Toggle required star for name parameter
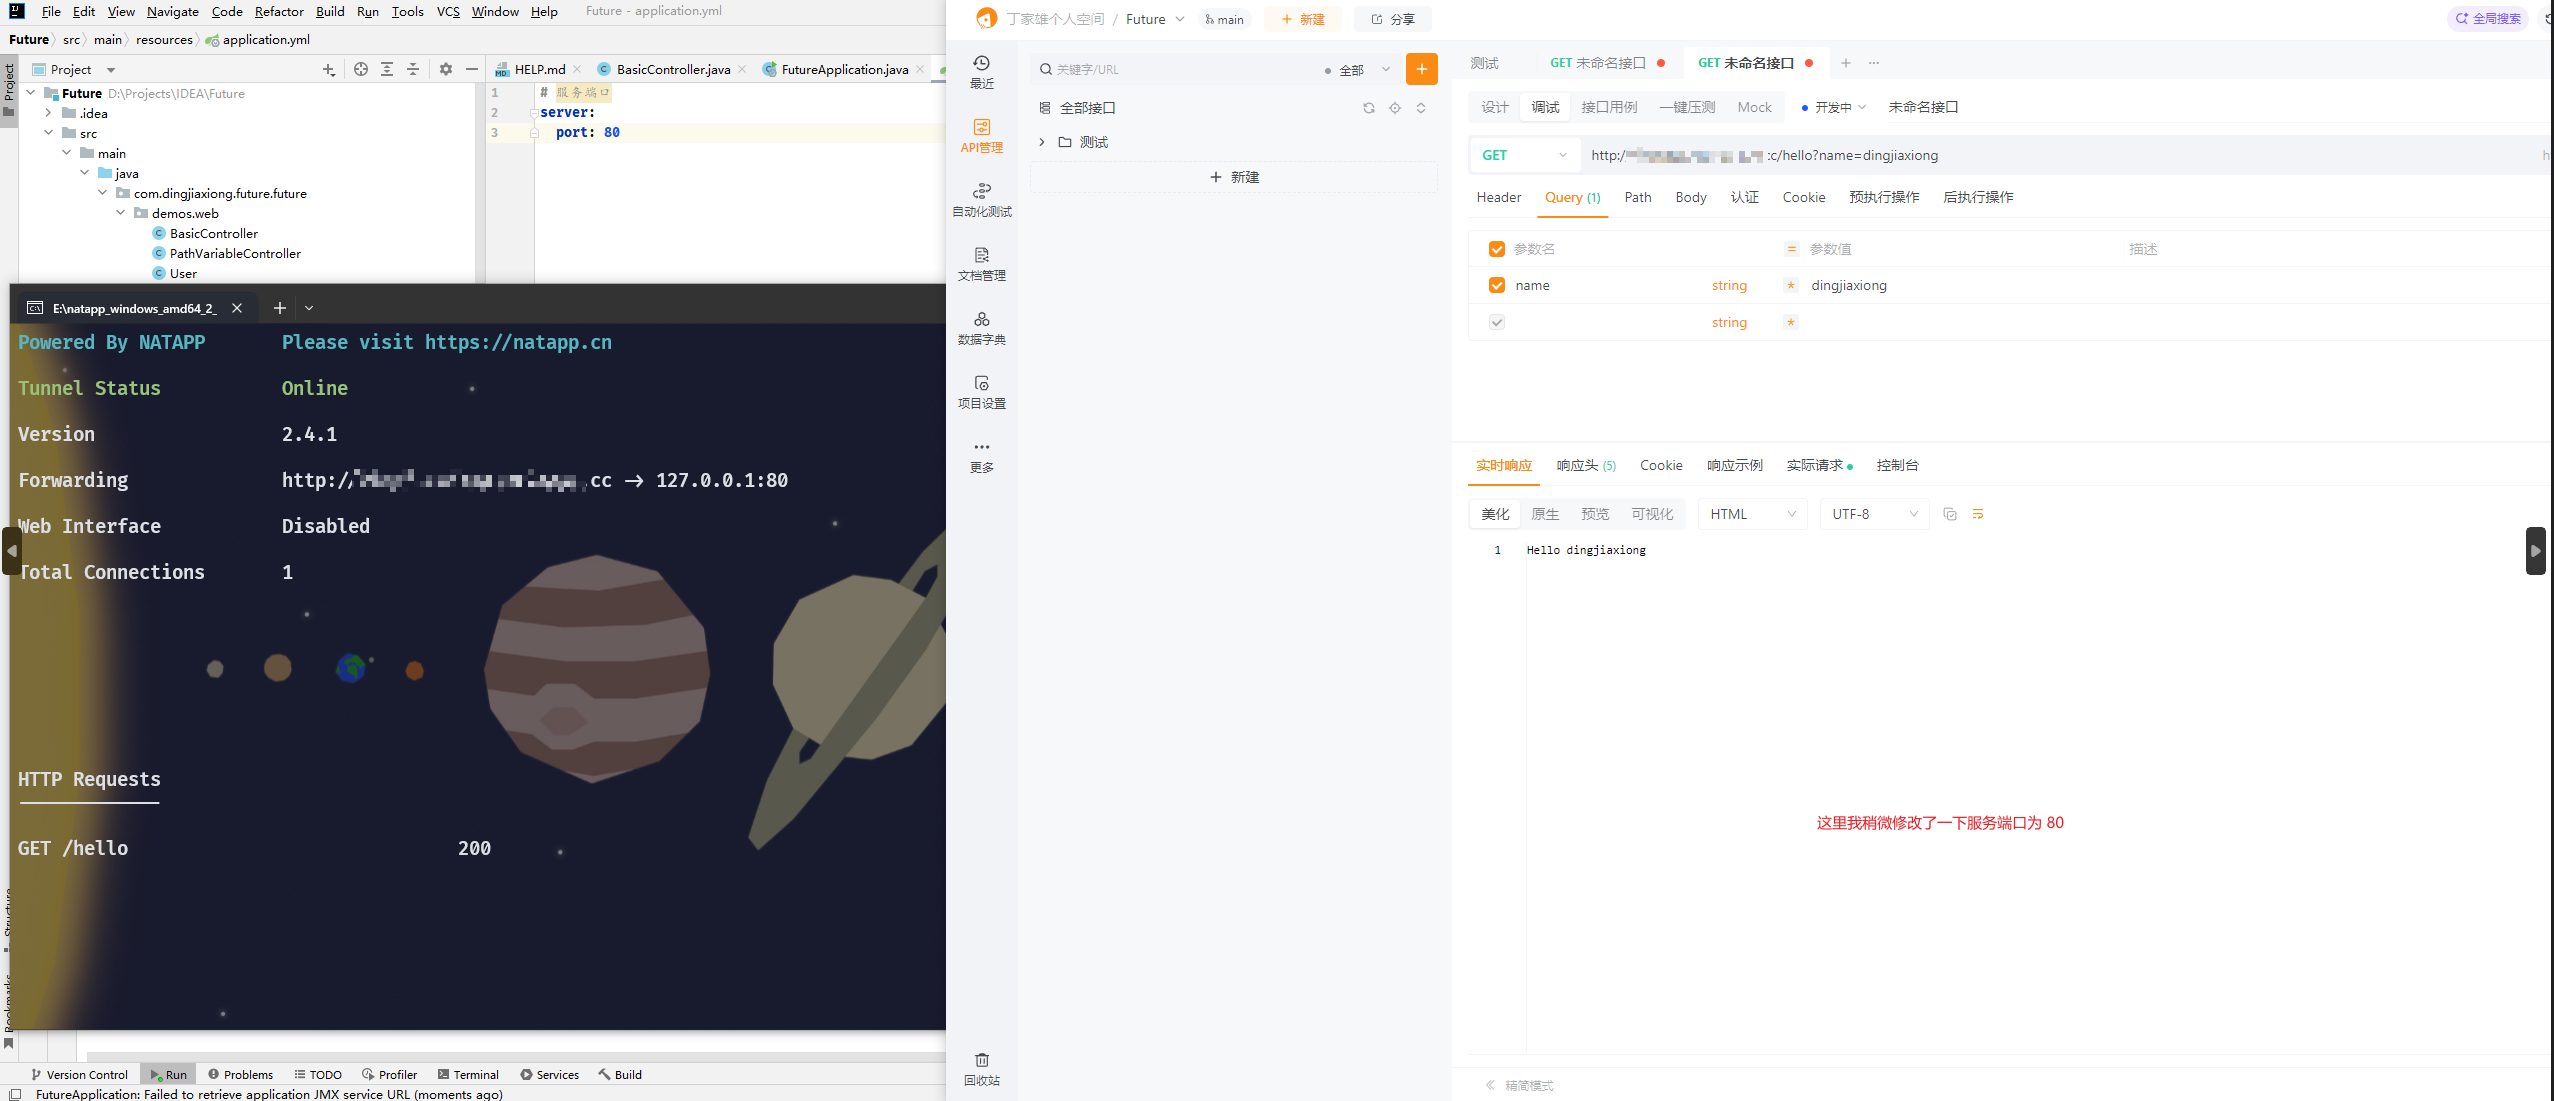 pyautogui.click(x=1790, y=285)
